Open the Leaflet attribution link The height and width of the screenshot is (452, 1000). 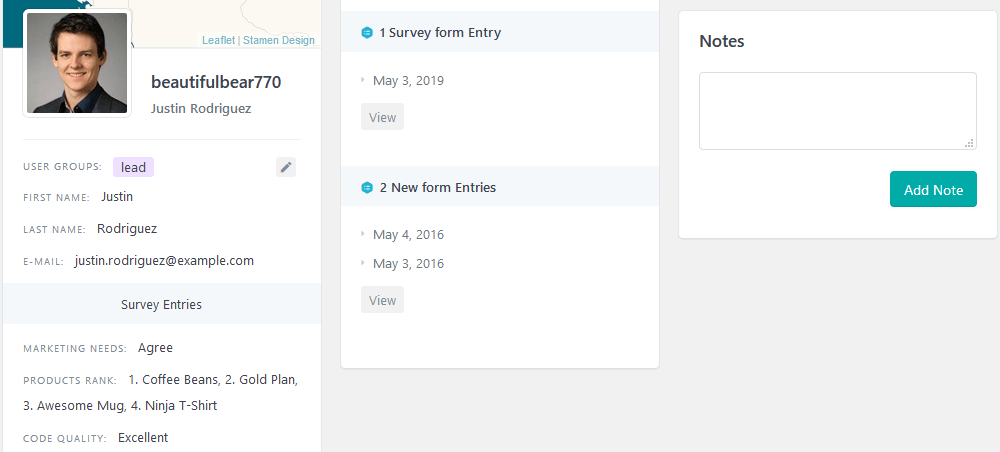coord(219,40)
